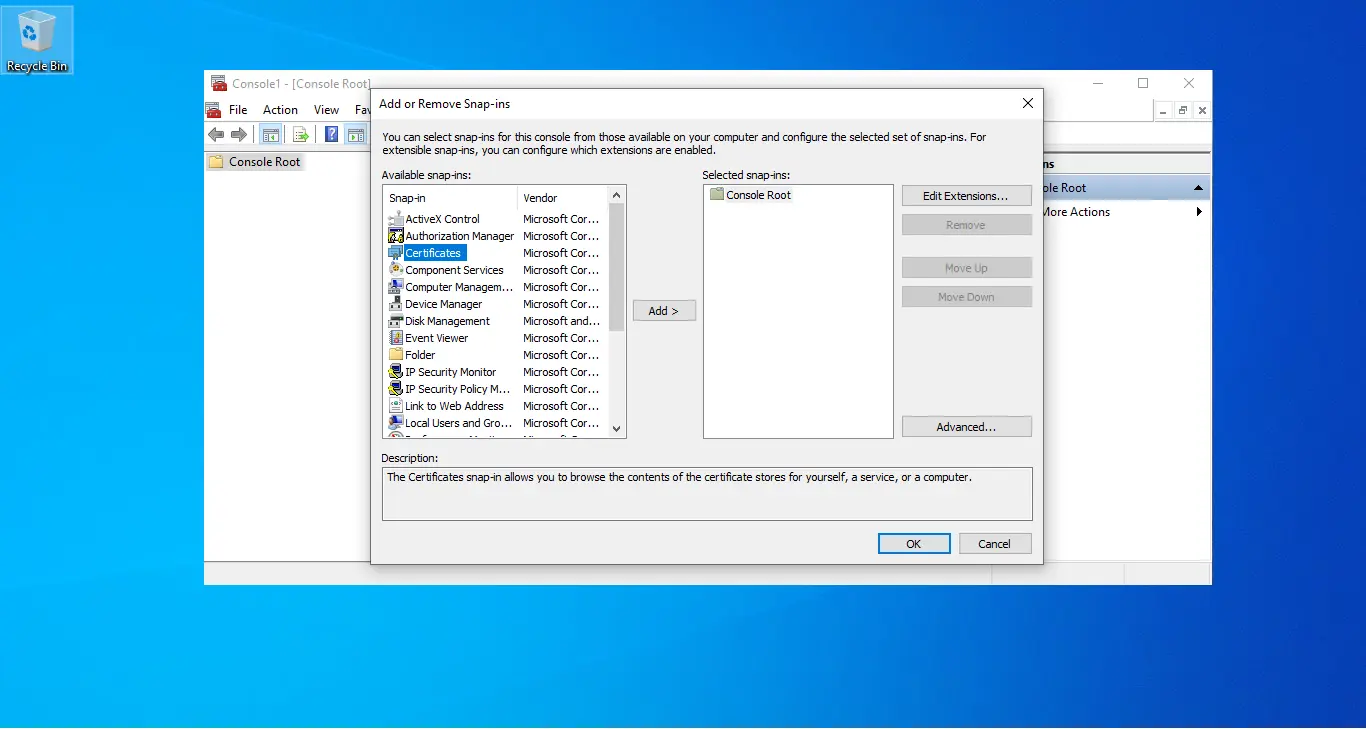The width and height of the screenshot is (1366, 729).
Task: Click the Link to Web Address icon
Action: 396,406
